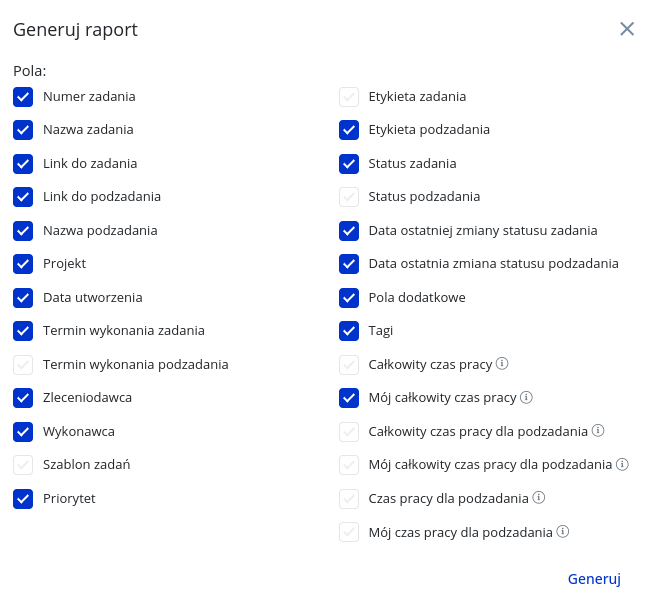Uncheck the Tagi field
649x609 pixels.
[349, 331]
